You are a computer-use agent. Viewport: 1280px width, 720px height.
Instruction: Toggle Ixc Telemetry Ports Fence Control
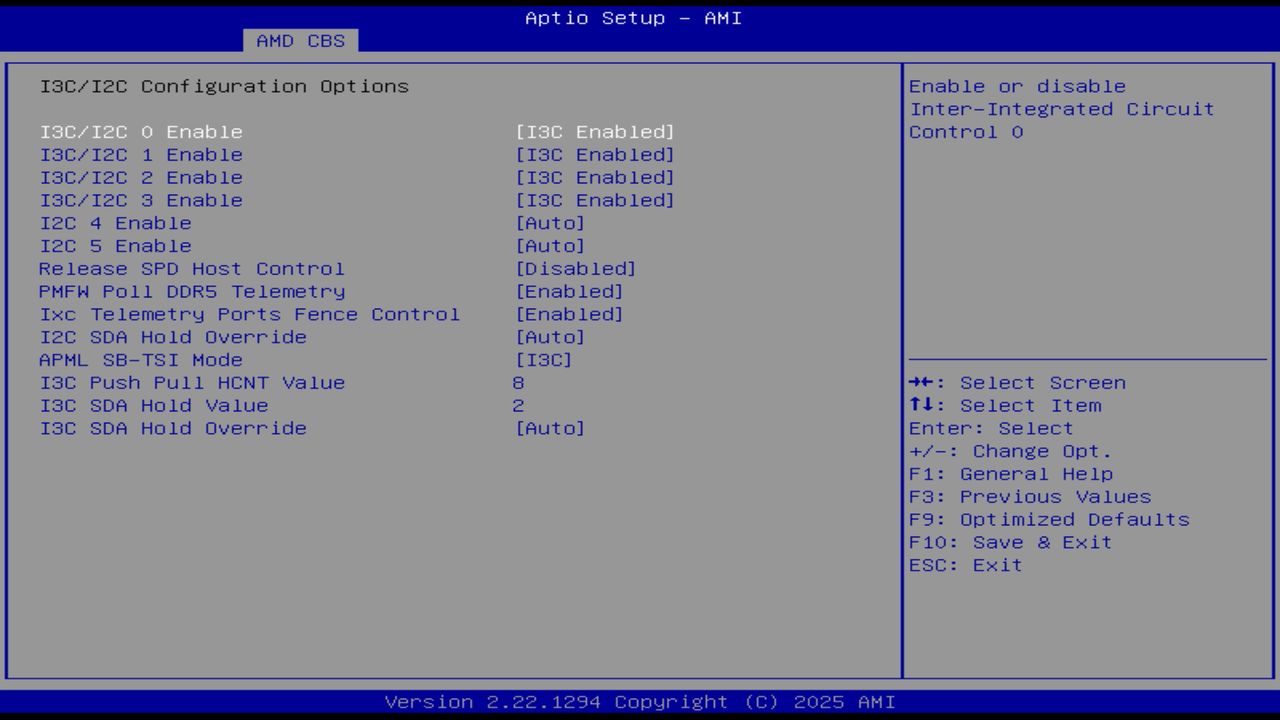point(249,314)
